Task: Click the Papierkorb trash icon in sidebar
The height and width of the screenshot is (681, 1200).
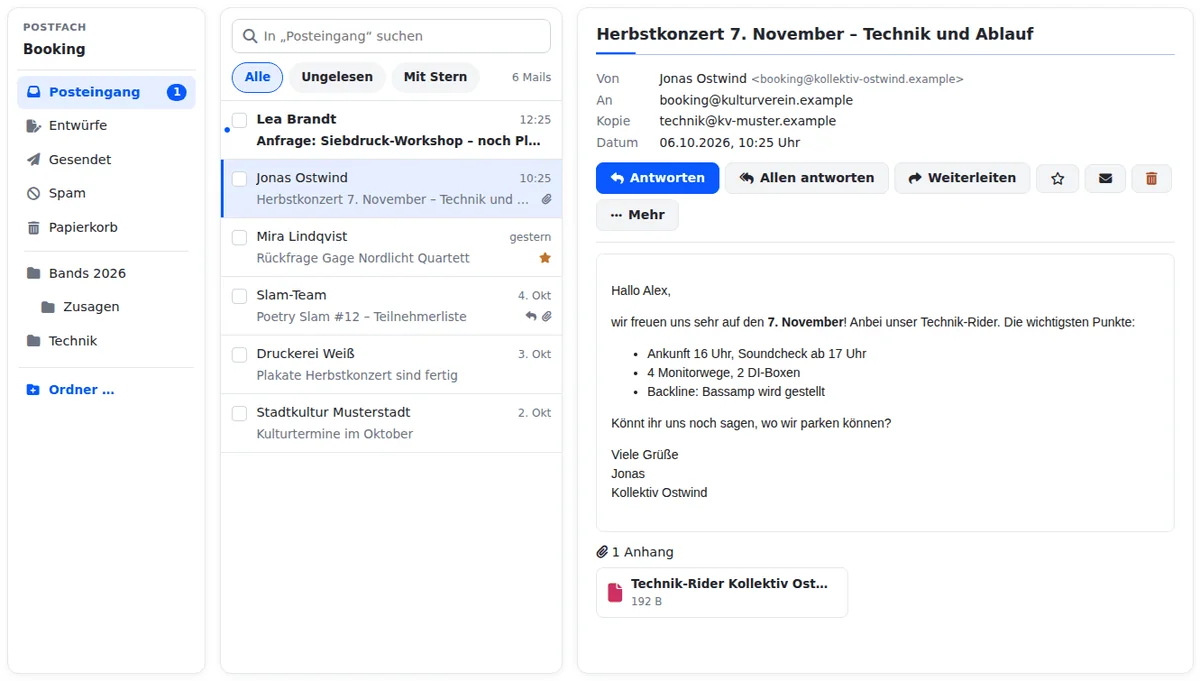Action: (33, 228)
